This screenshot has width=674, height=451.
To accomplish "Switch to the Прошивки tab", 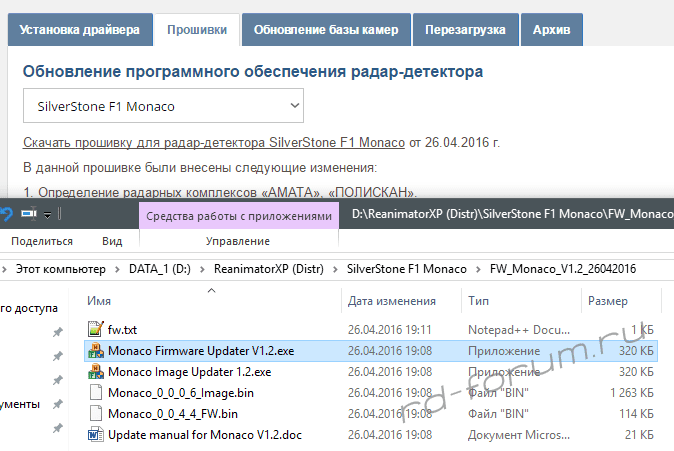I will click(197, 30).
